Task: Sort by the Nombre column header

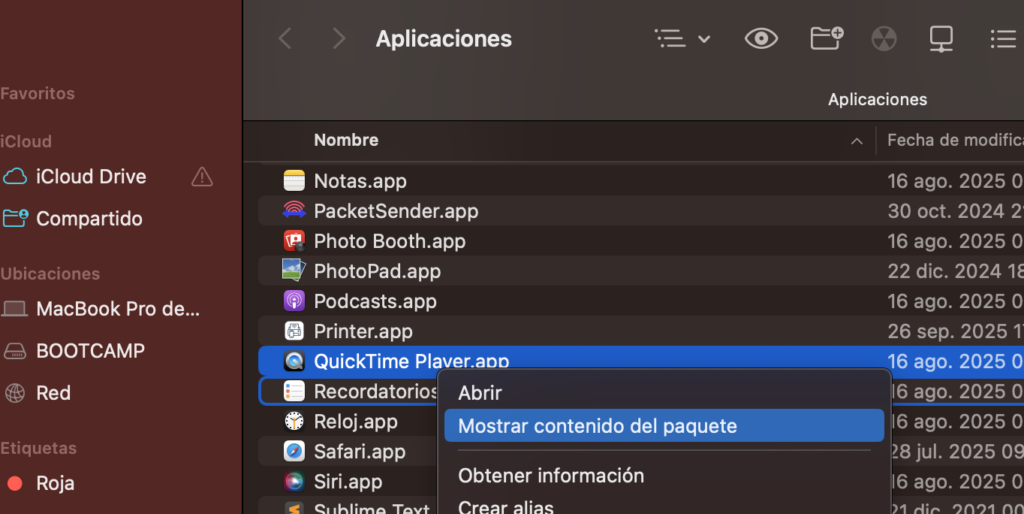Action: click(x=346, y=141)
